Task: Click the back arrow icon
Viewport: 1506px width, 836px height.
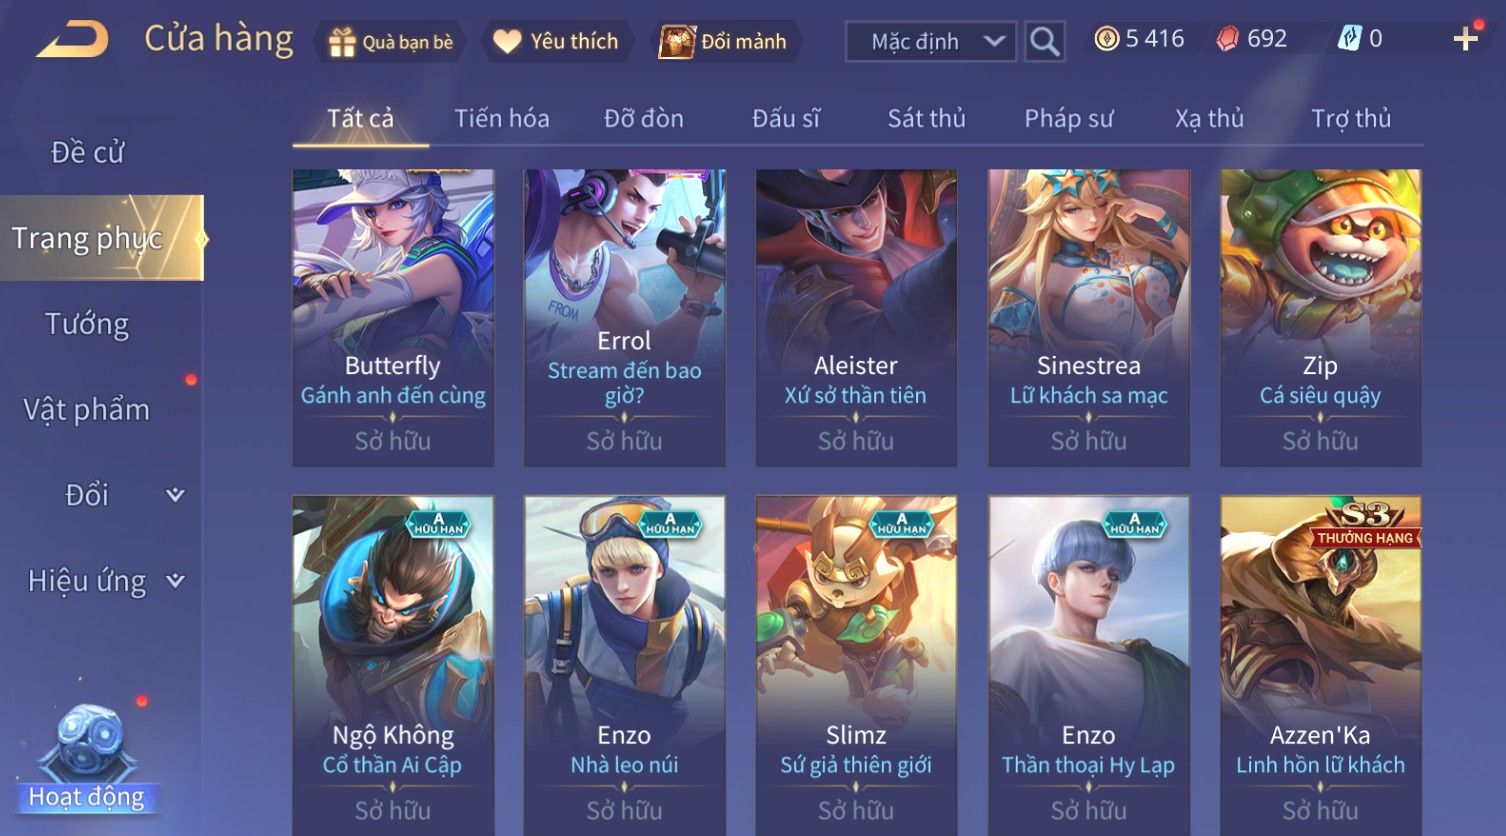Action: click(x=72, y=41)
